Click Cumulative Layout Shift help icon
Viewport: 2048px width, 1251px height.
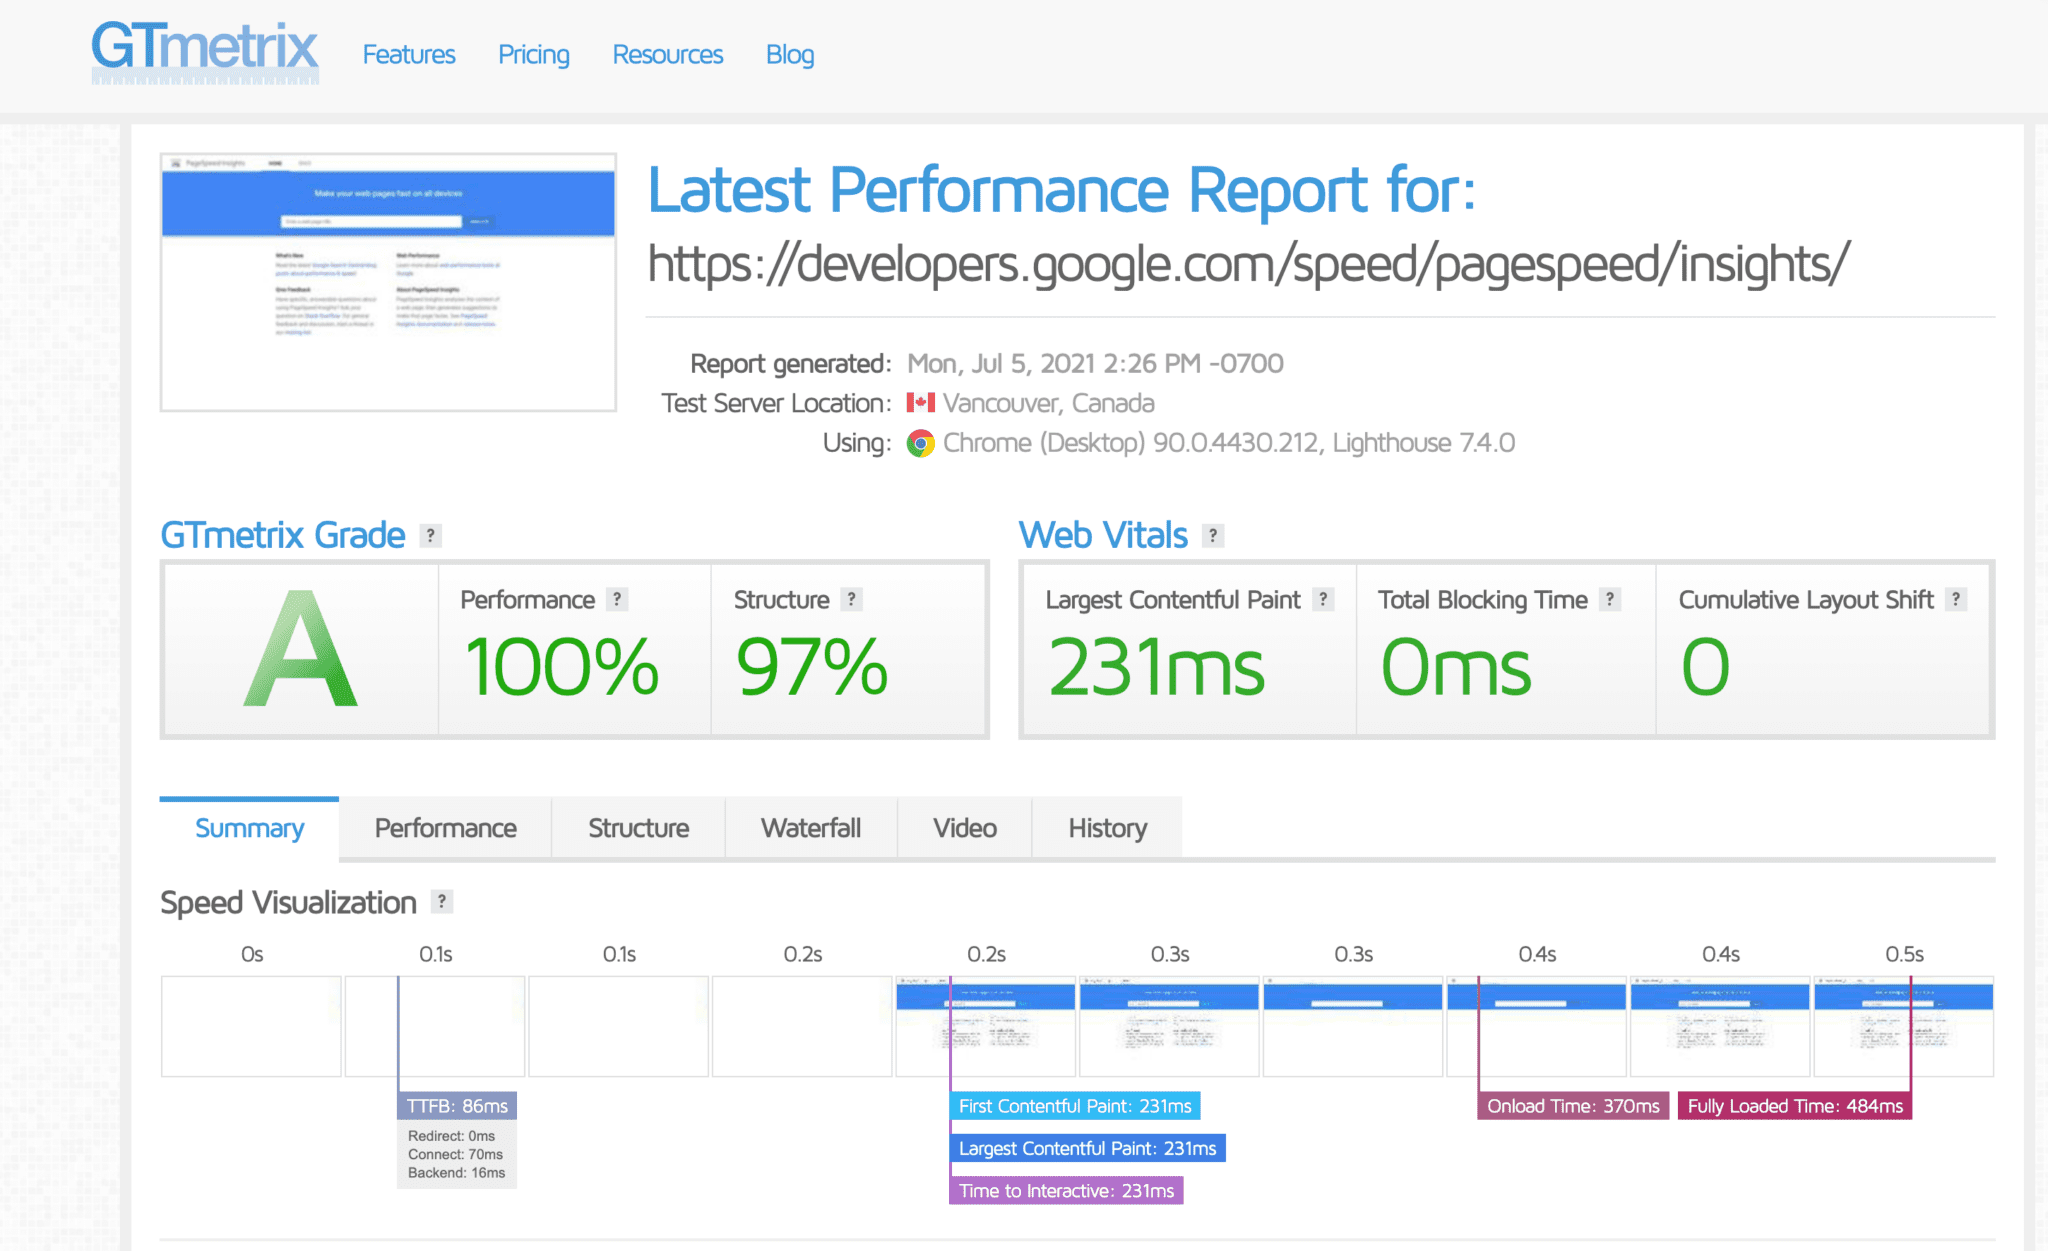1956,599
